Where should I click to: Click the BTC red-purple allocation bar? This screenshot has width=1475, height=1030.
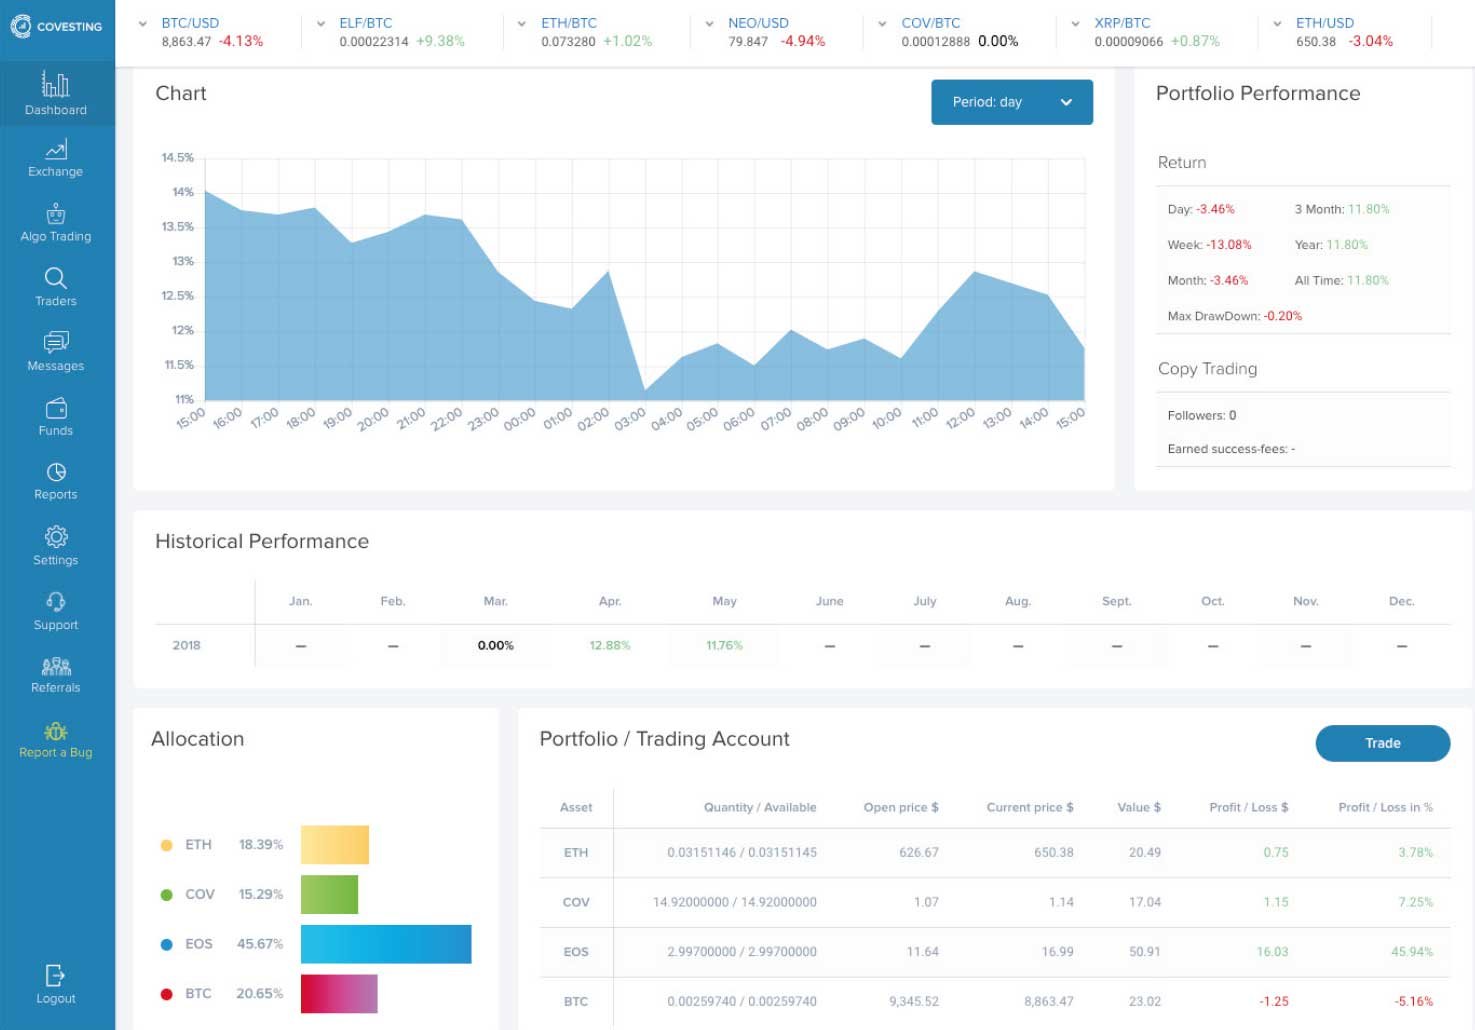[339, 994]
